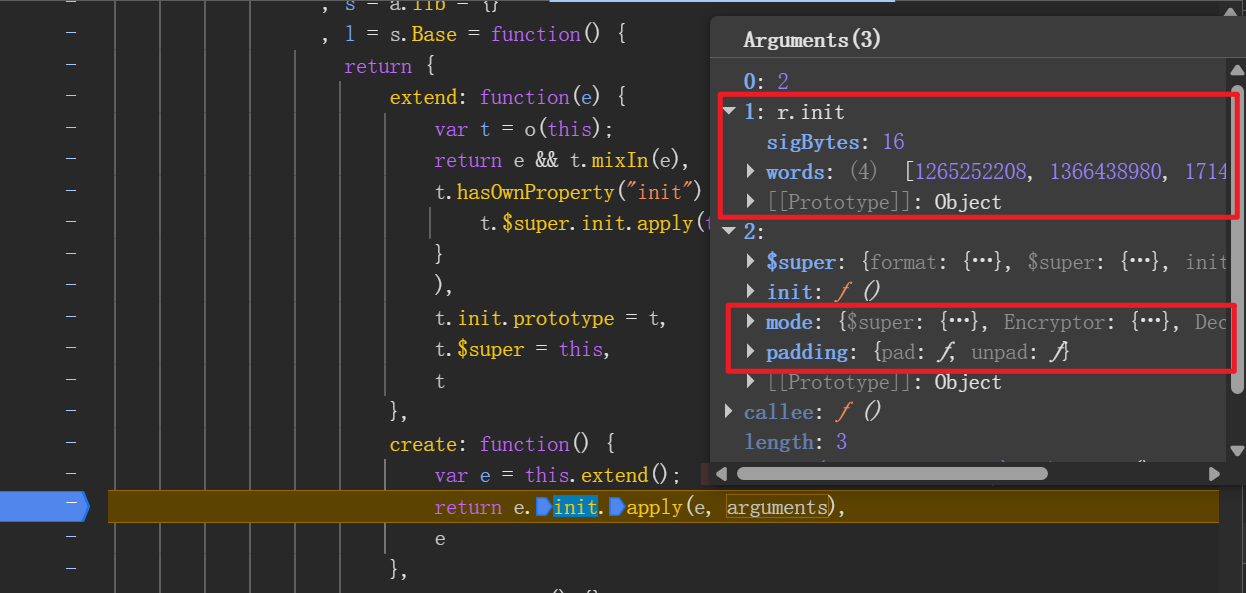The image size is (1246, 593).
Task: Toggle breakpoint on the 'return {' line gutter
Action: tap(71, 66)
